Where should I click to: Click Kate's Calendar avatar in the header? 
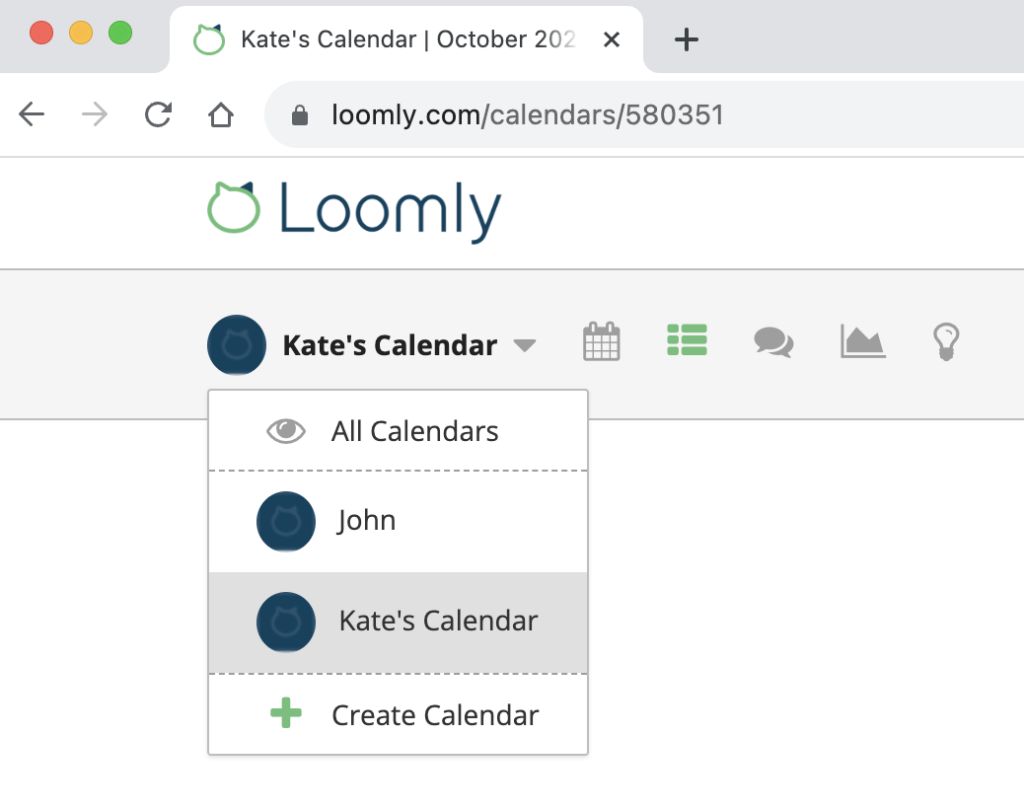[237, 345]
